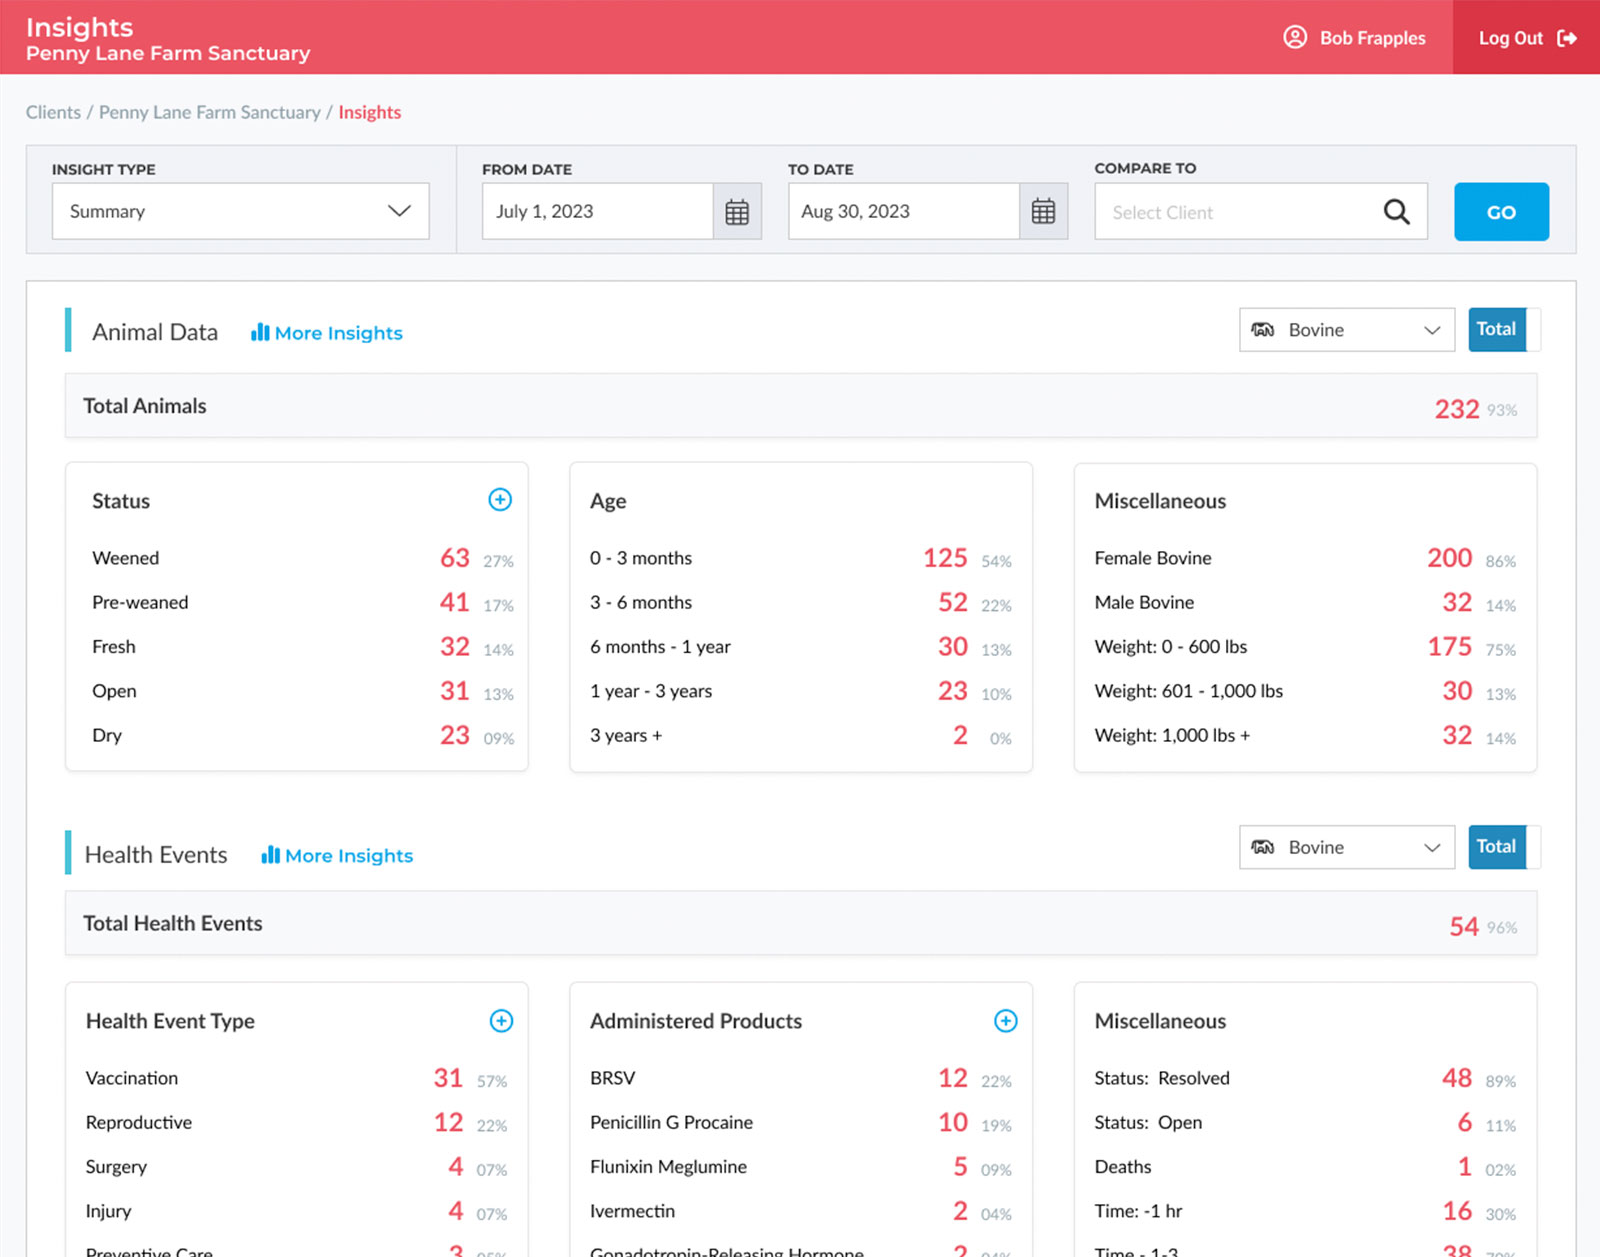Viewport: 1600px width, 1257px height.
Task: Open the Bovine dropdown in Animal Data
Action: click(1346, 330)
